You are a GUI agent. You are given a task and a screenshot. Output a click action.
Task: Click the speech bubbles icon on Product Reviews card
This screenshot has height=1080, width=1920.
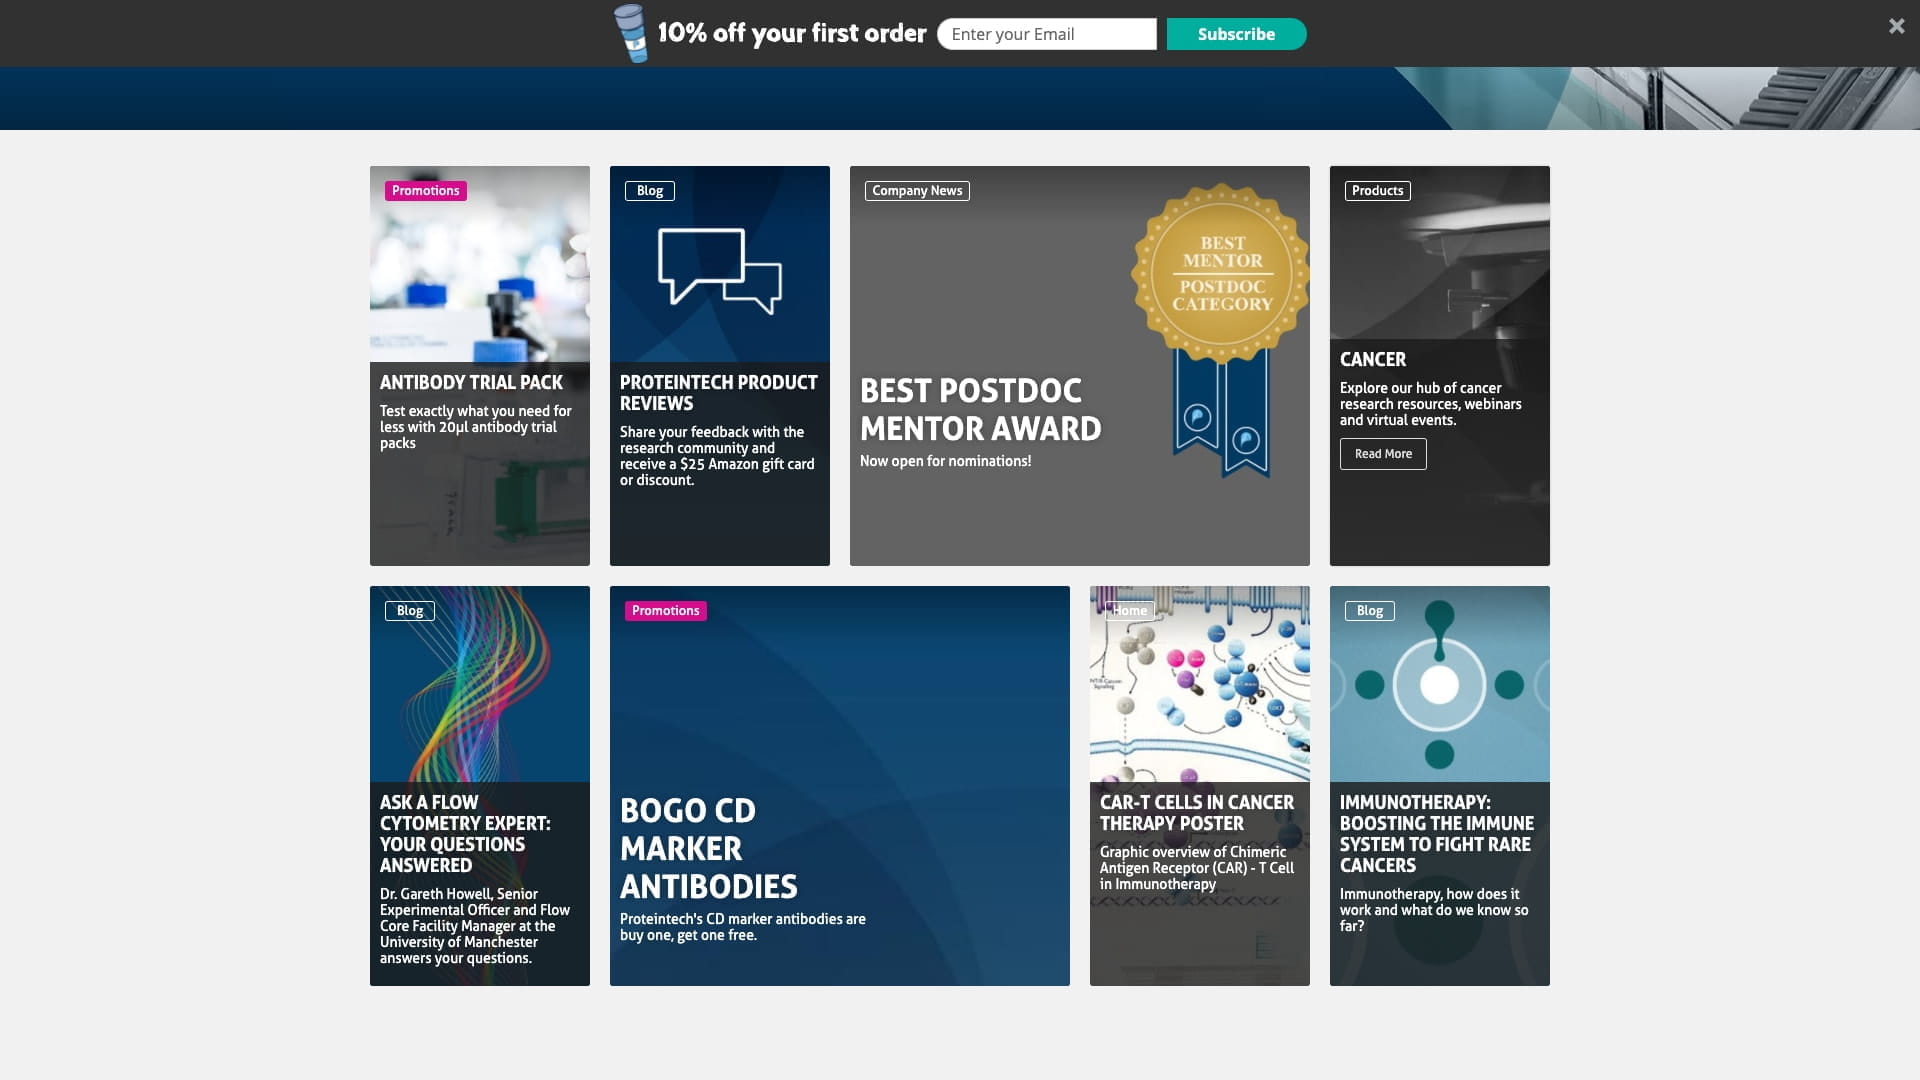(x=719, y=270)
